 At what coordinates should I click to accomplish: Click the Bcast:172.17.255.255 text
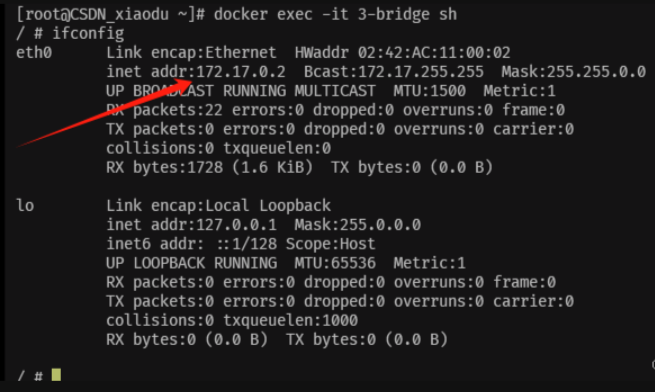click(x=394, y=71)
